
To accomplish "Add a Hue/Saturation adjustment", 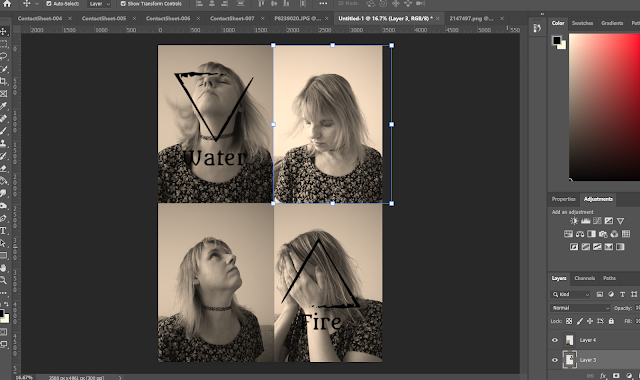I will (568, 234).
